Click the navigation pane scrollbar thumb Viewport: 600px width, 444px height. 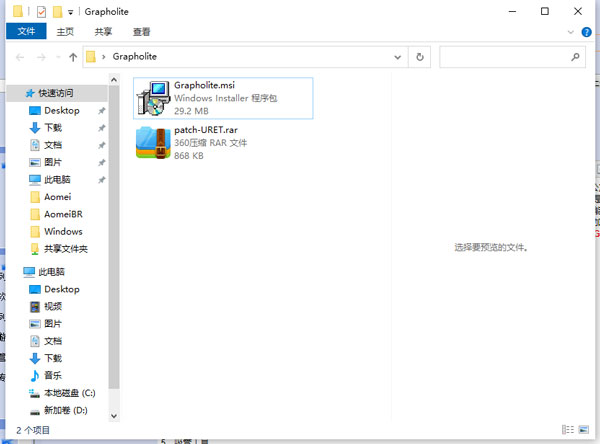point(114,237)
